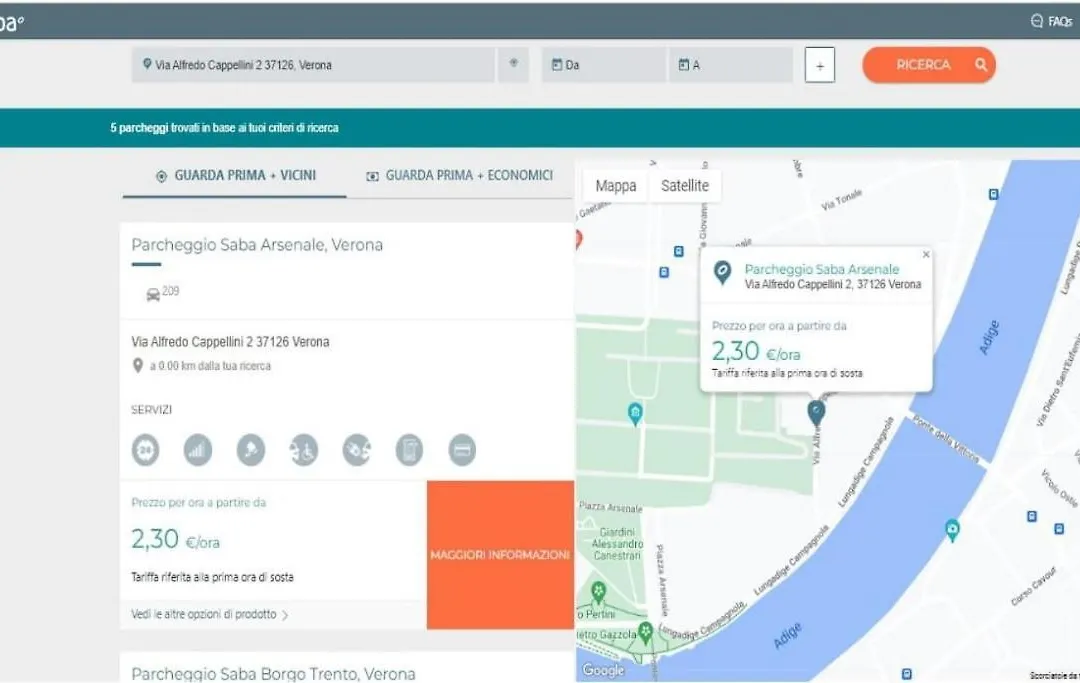Image resolution: width=1080 pixels, height=683 pixels.
Task: Open the FAQs link
Action: point(1060,21)
